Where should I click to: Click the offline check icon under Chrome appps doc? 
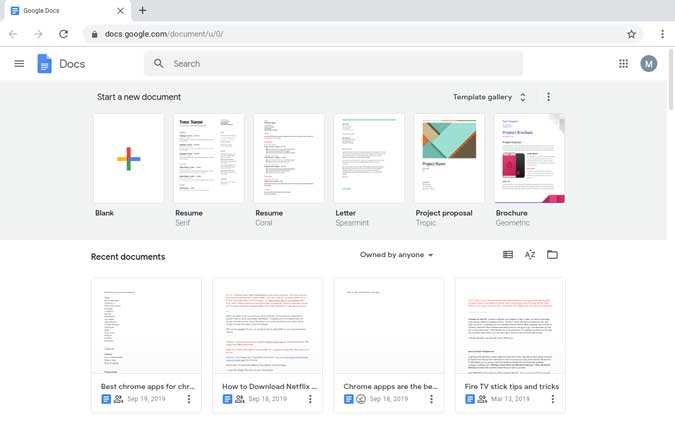(x=361, y=399)
